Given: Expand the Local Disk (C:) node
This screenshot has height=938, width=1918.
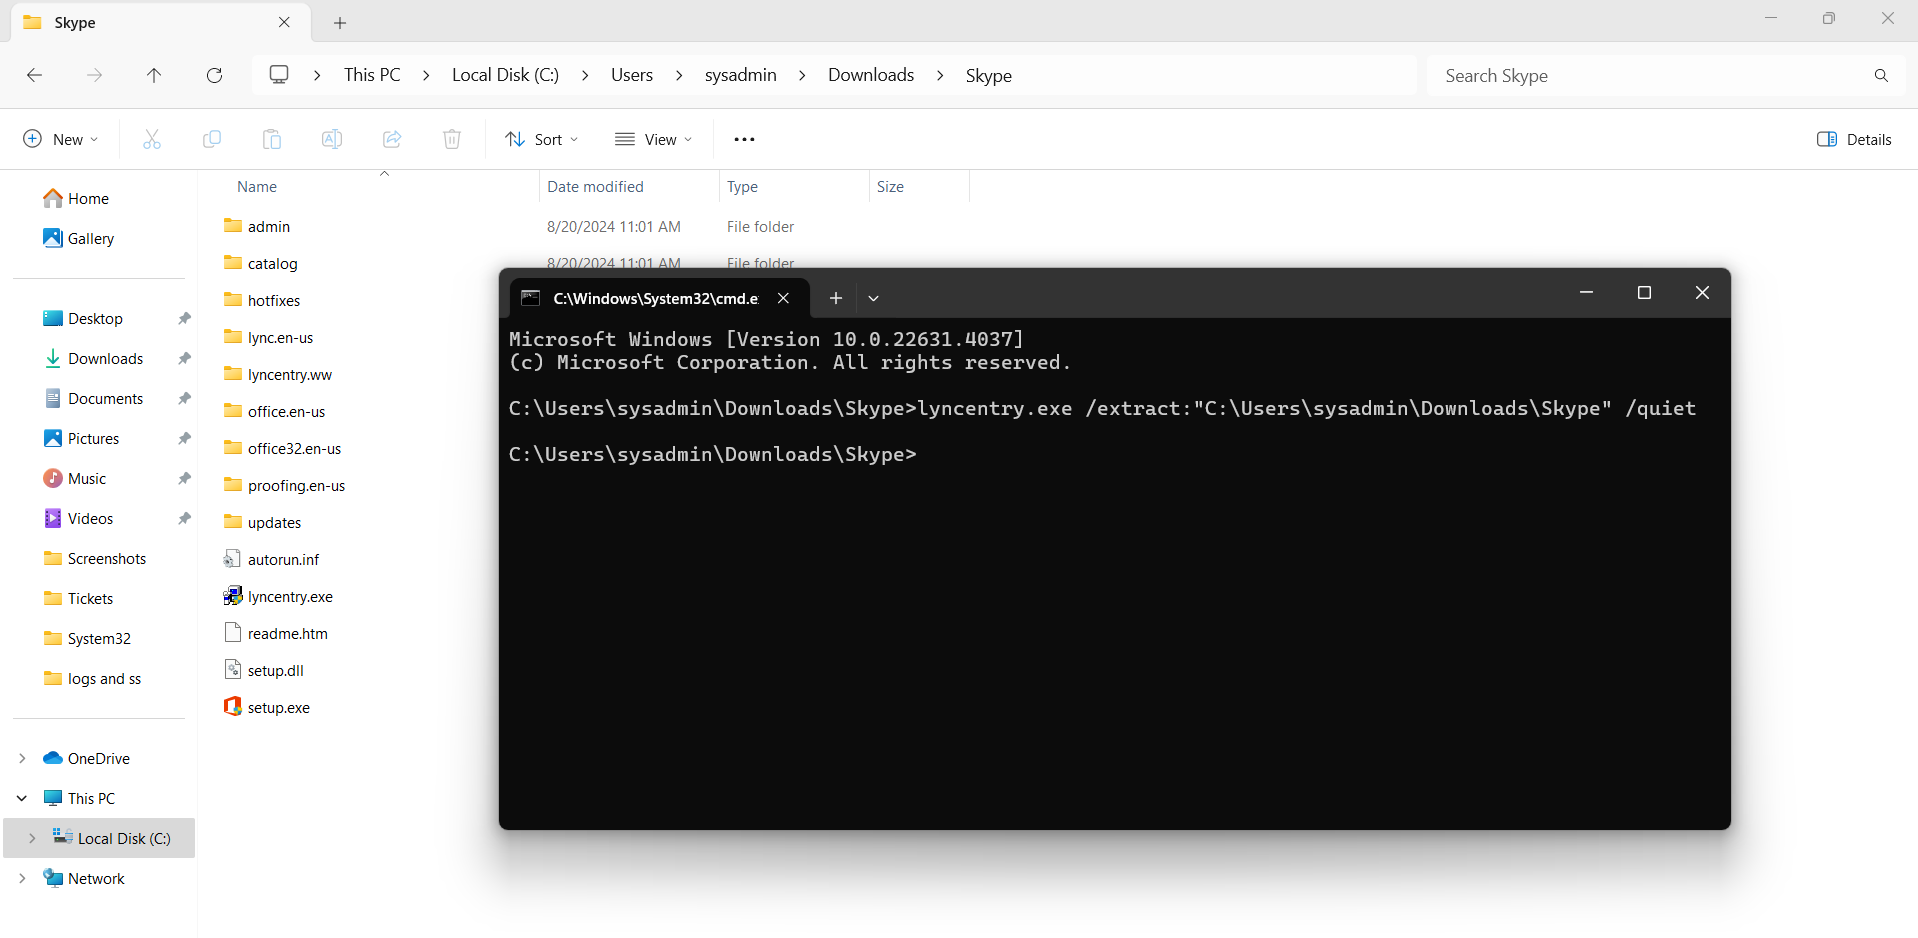Looking at the screenshot, I should 32,839.
